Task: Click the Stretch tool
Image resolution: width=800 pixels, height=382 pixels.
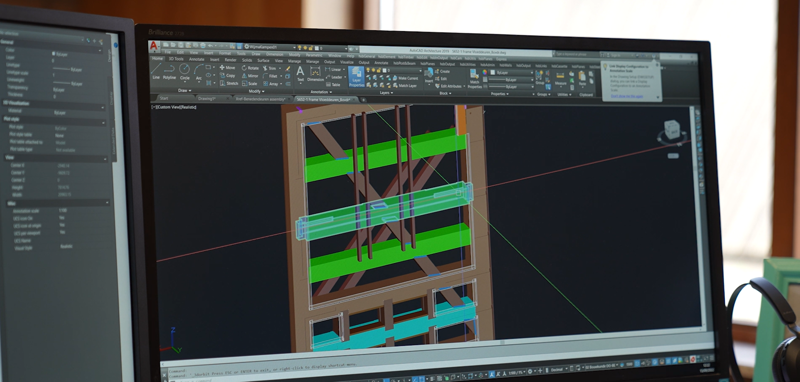Action: click(x=229, y=83)
